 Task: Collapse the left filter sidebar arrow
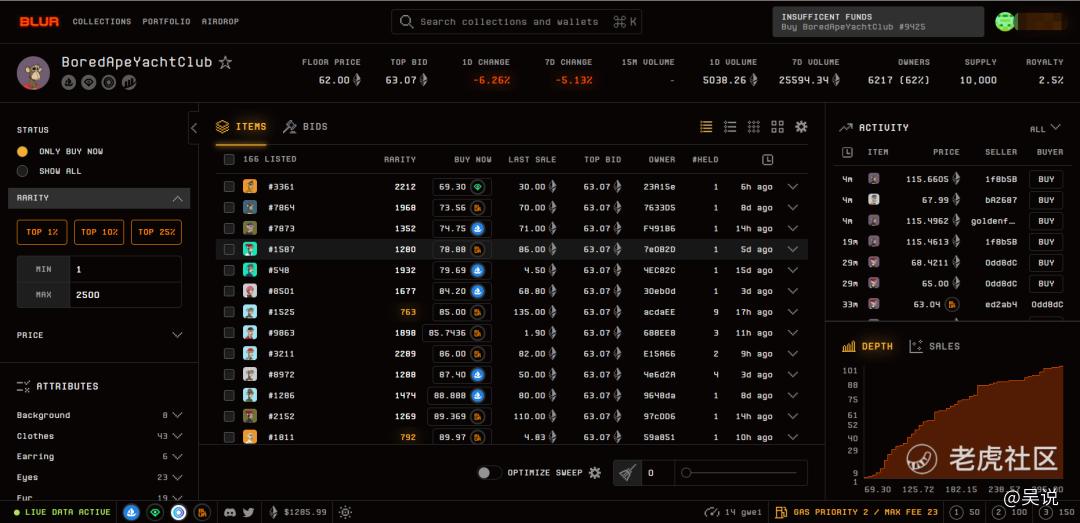pos(194,127)
